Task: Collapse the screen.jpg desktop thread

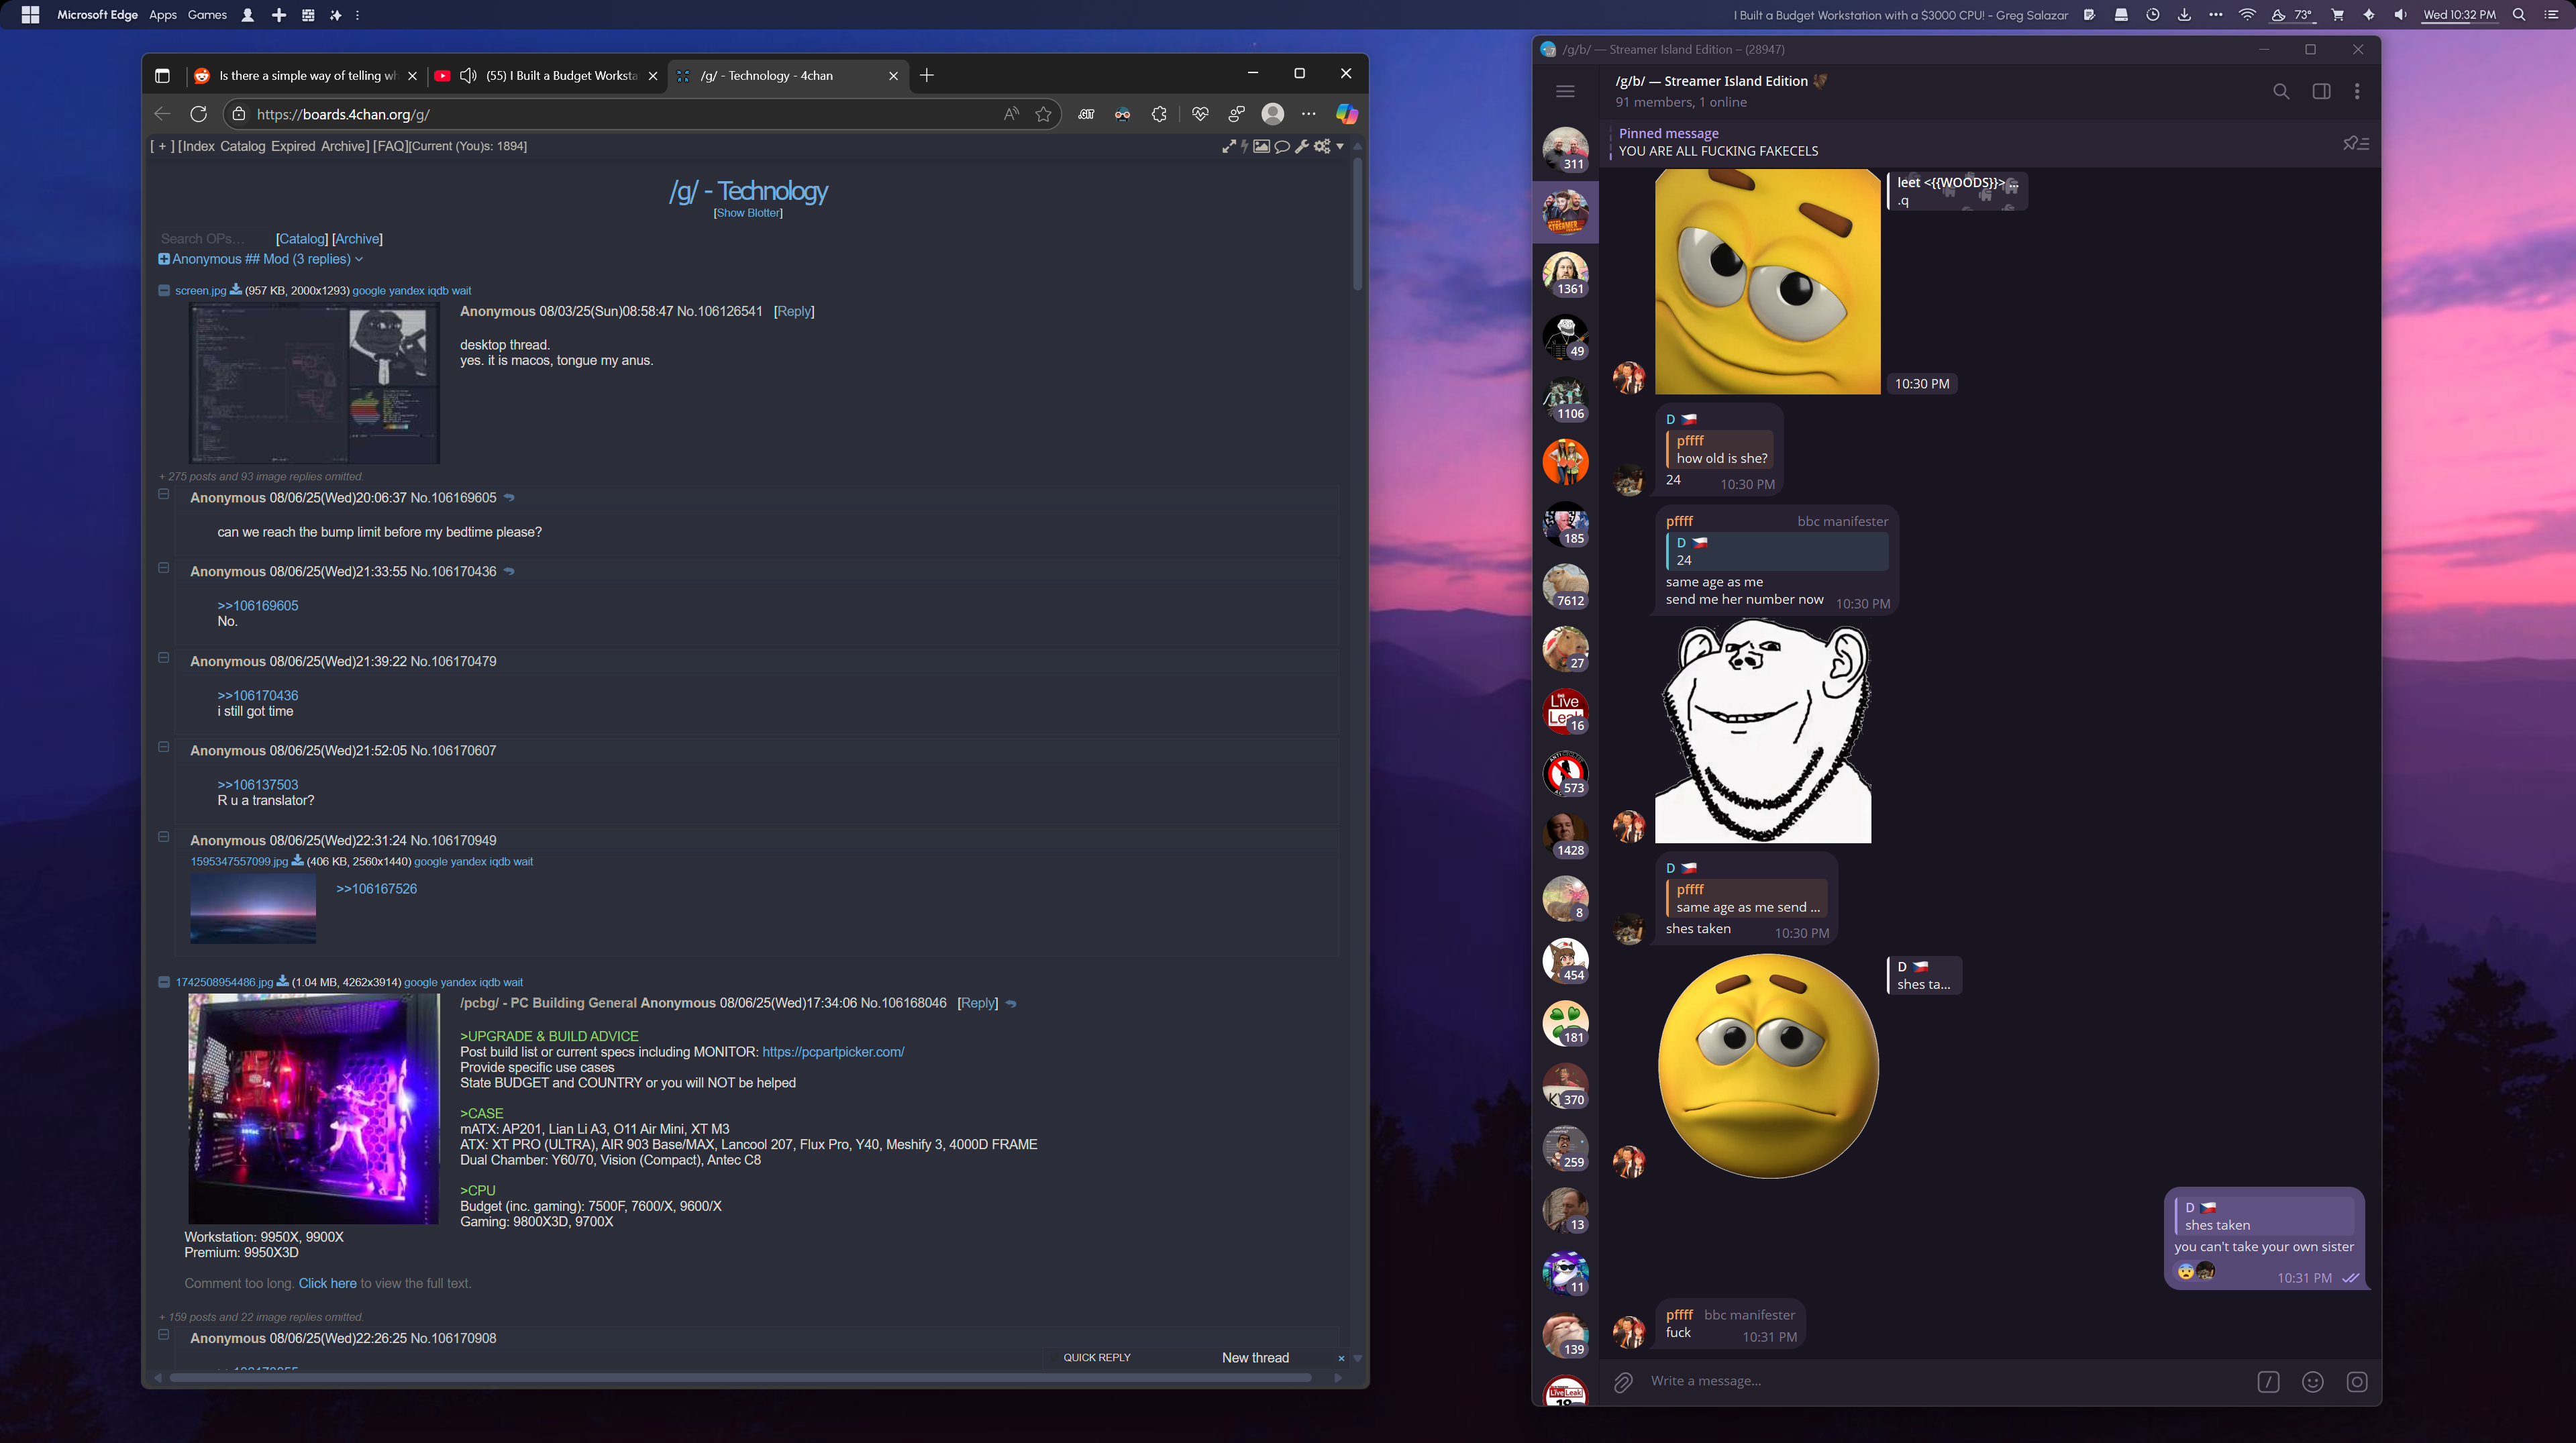Action: click(x=164, y=290)
